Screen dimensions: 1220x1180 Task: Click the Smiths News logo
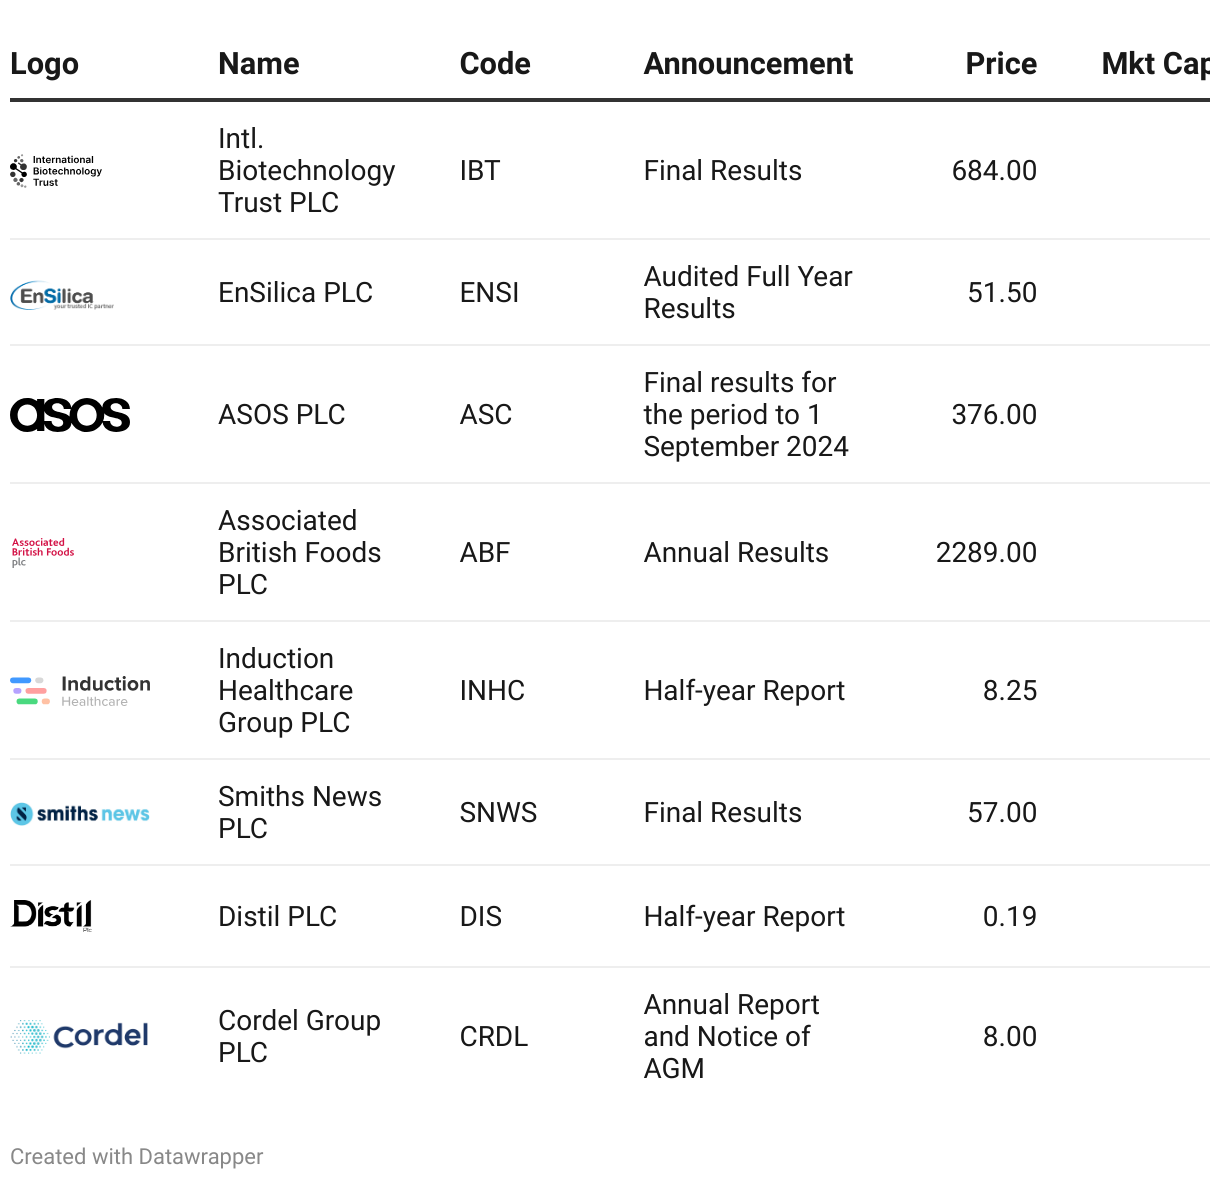click(x=80, y=814)
